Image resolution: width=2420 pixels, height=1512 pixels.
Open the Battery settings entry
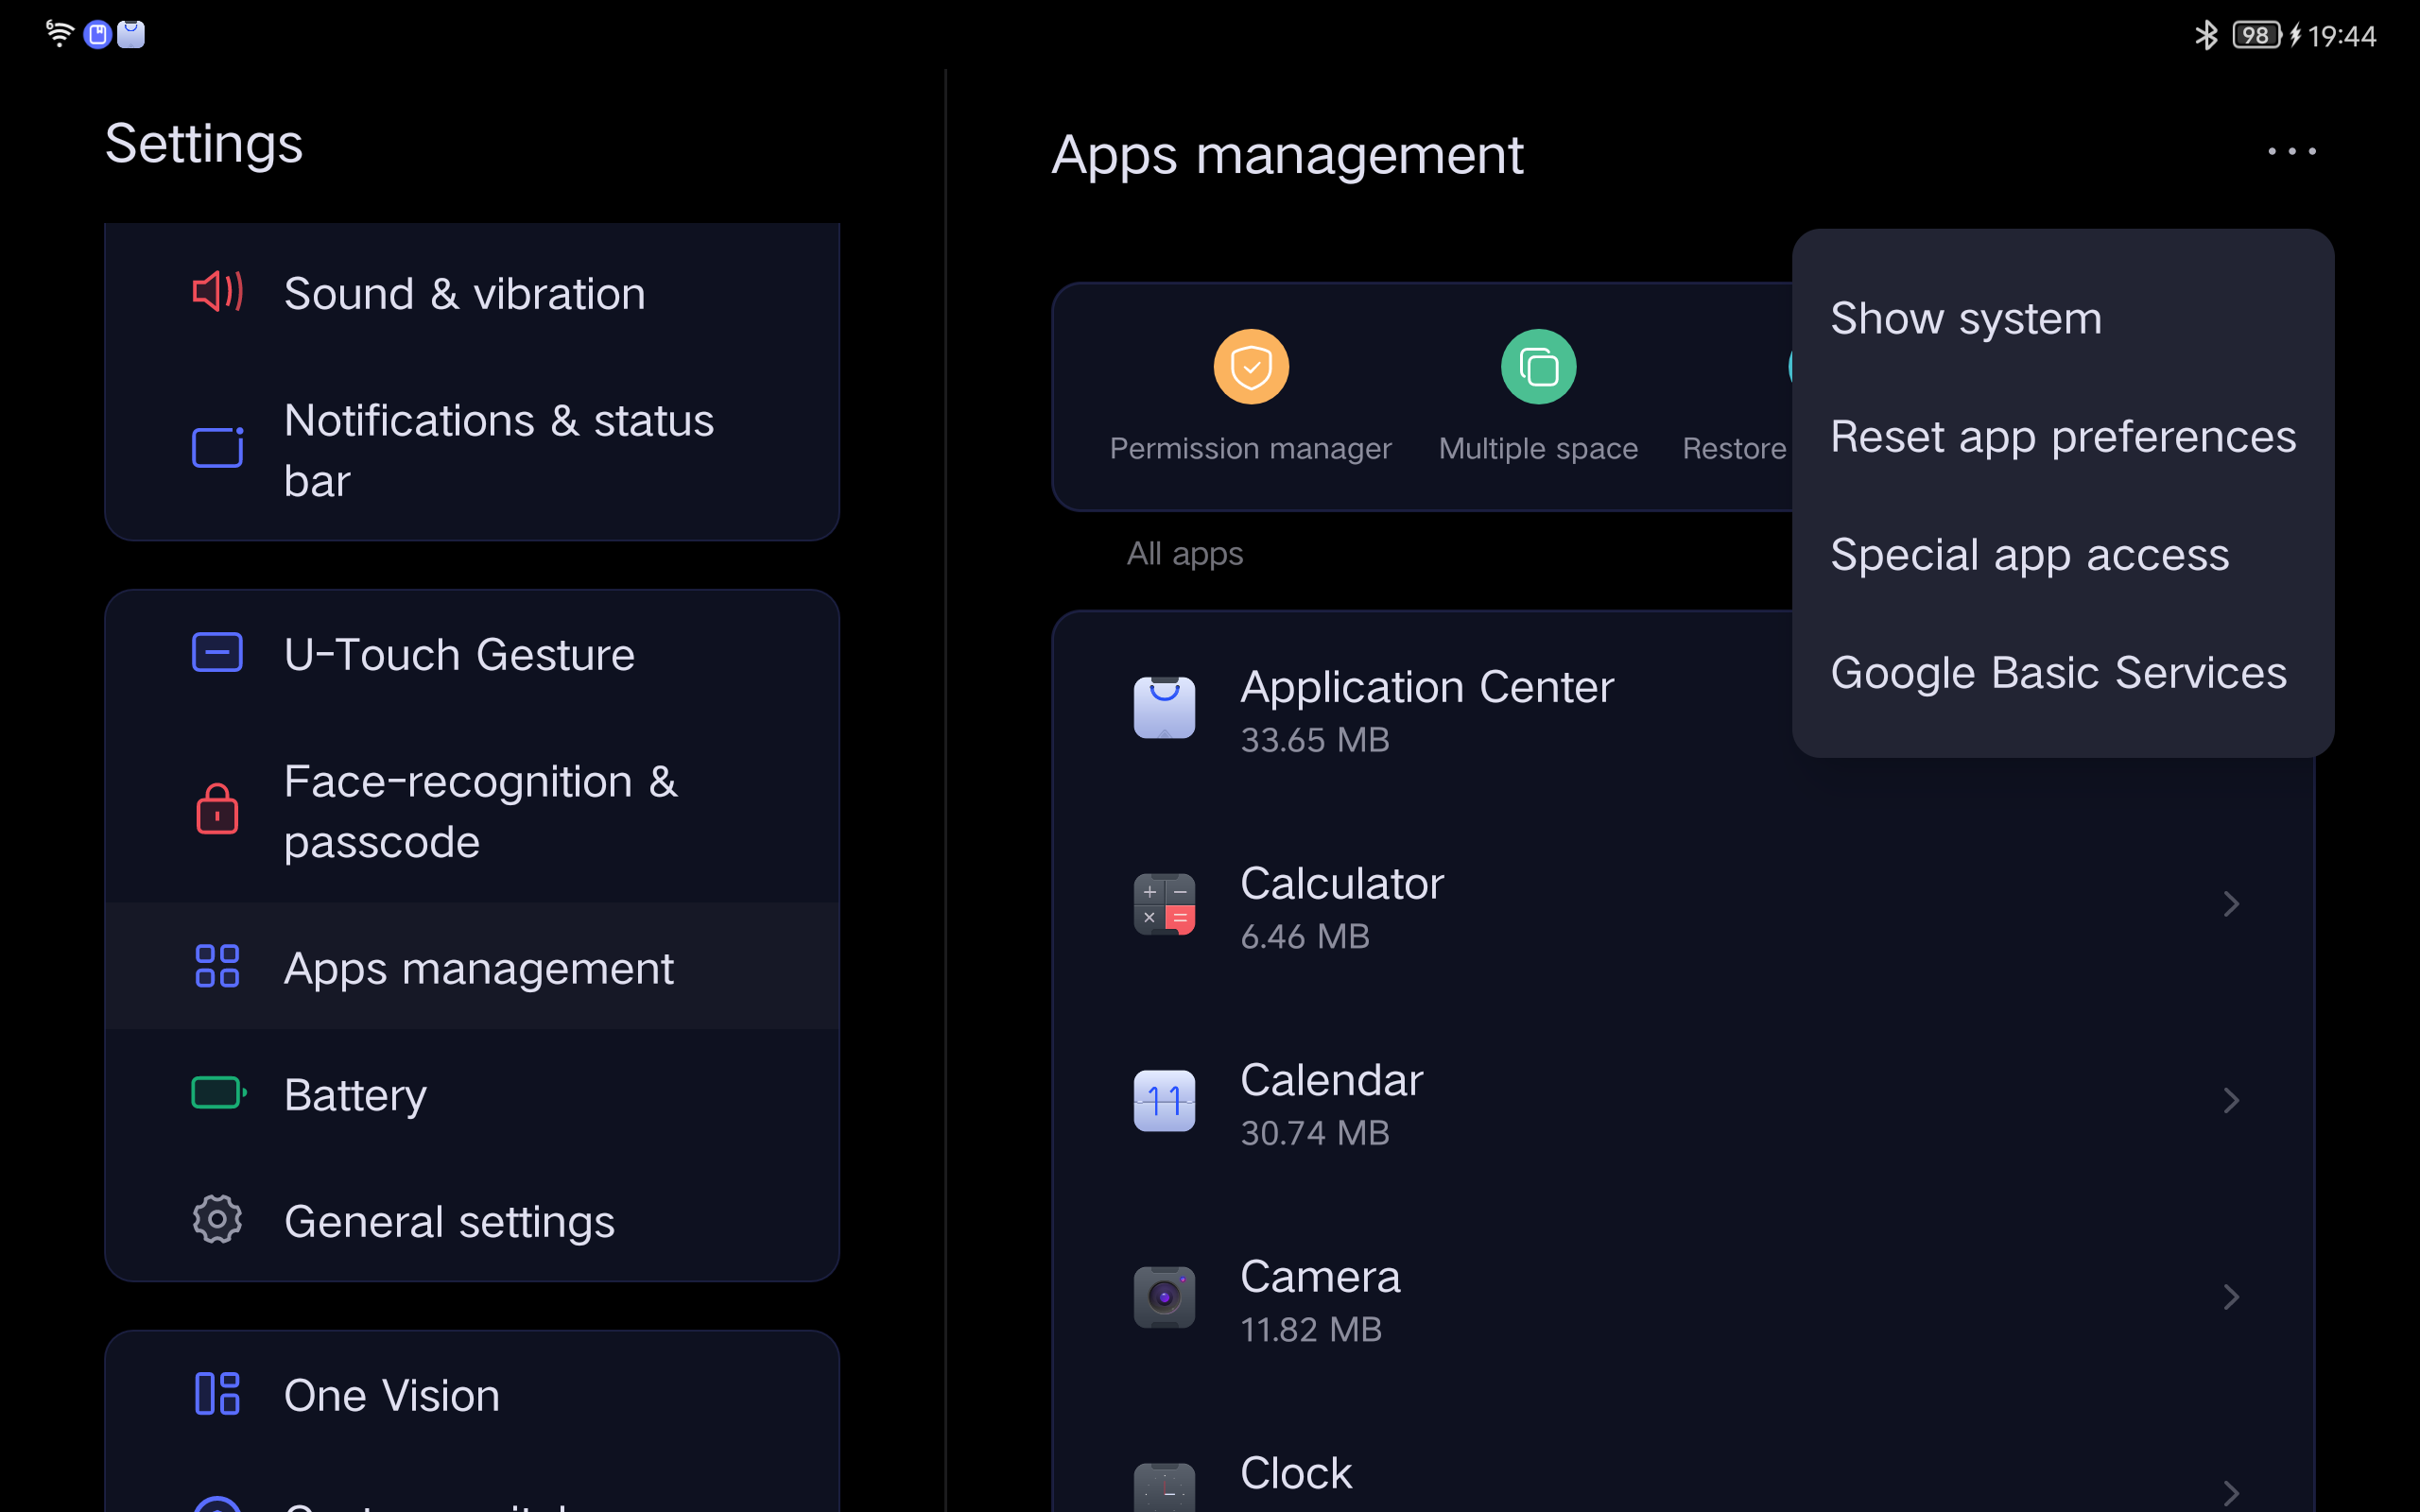click(x=355, y=1095)
